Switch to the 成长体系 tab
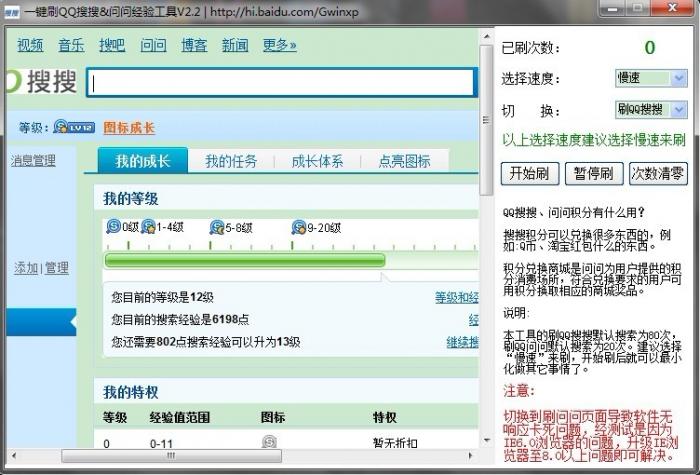 [x=317, y=161]
